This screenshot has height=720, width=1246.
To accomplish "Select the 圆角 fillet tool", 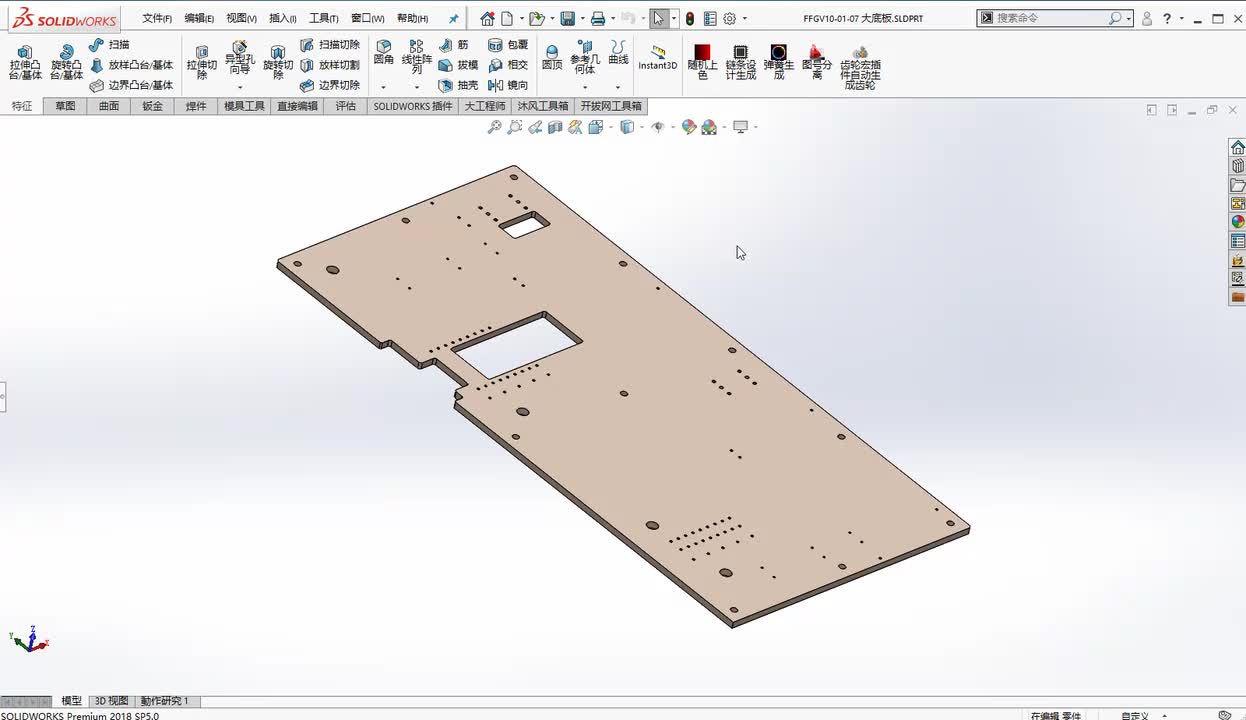I will [x=383, y=53].
